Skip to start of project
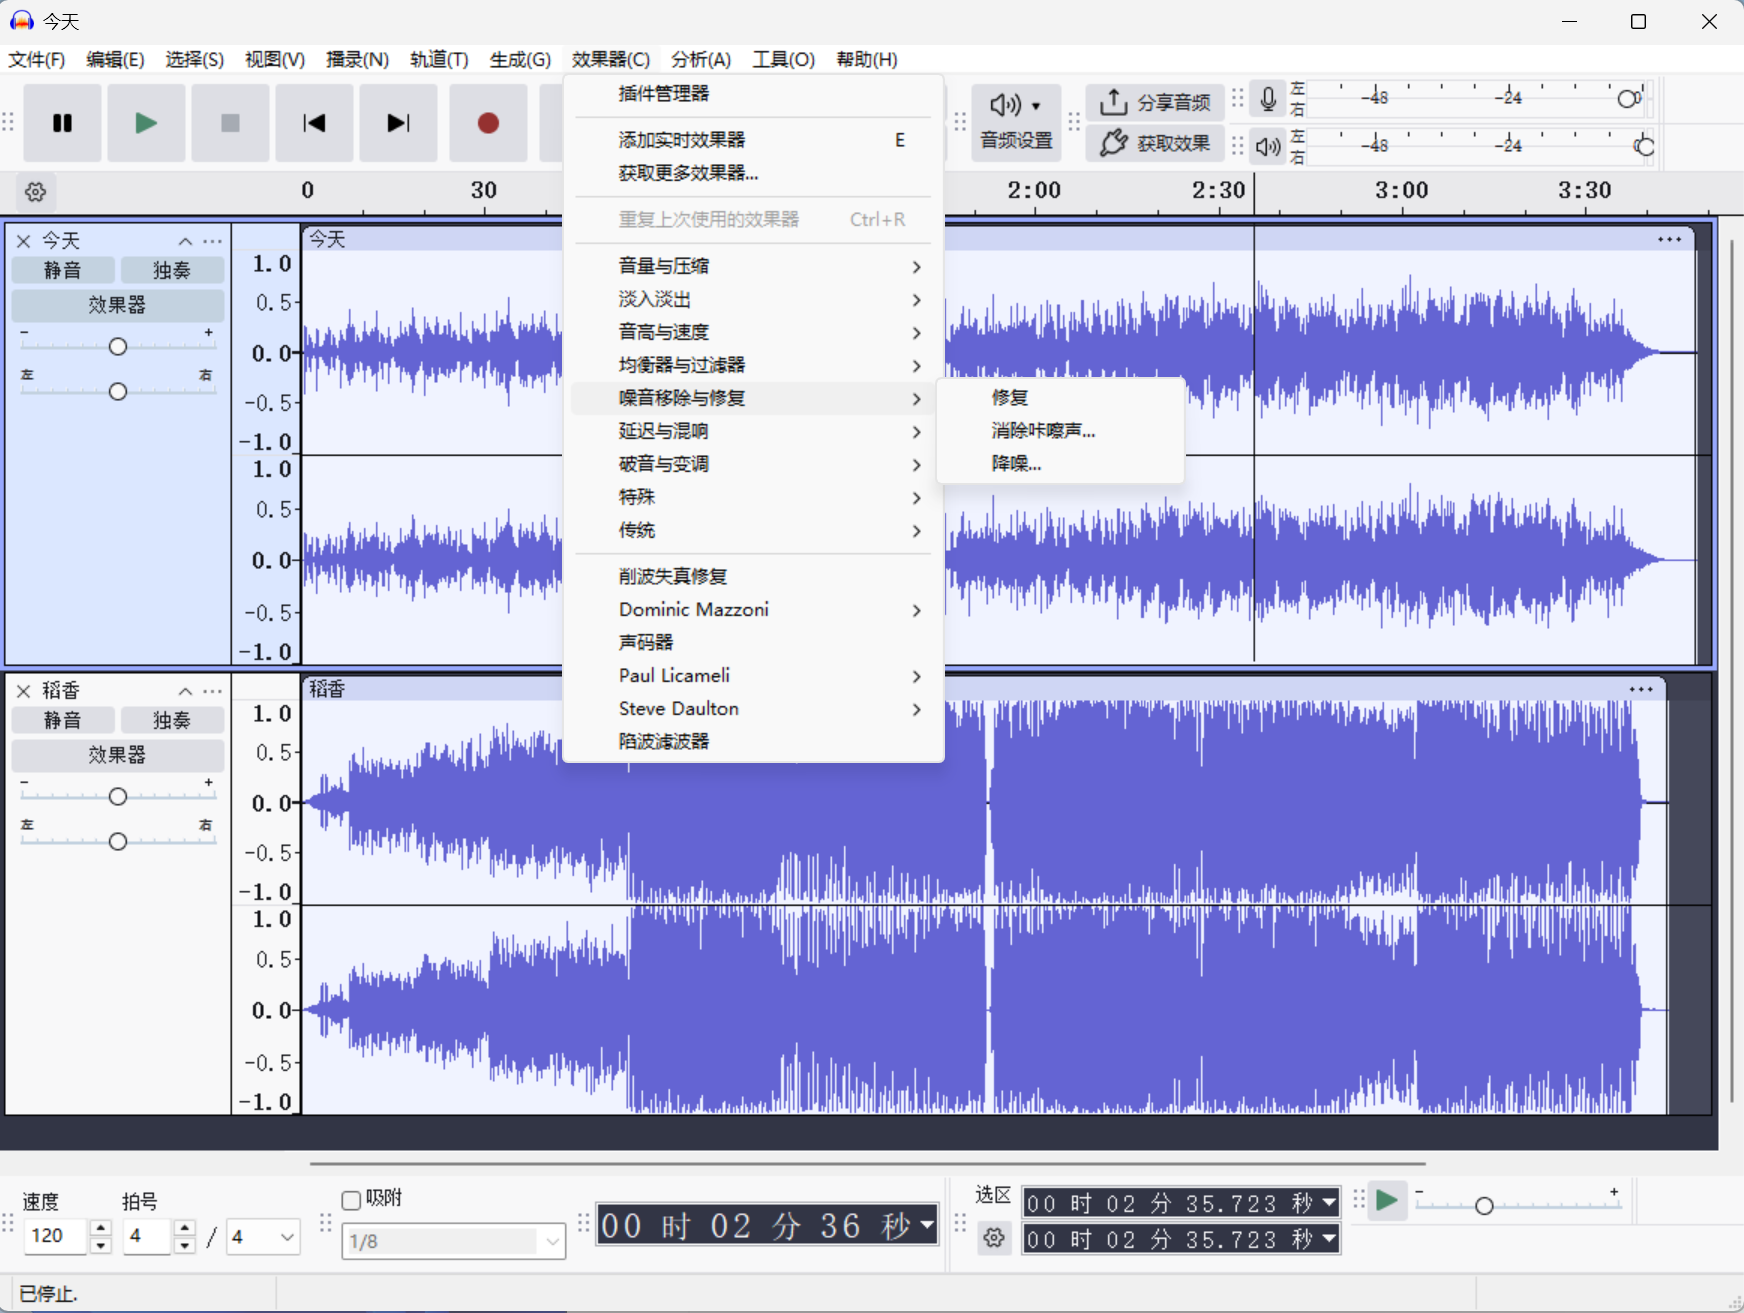This screenshot has height=1313, width=1744. coord(314,123)
